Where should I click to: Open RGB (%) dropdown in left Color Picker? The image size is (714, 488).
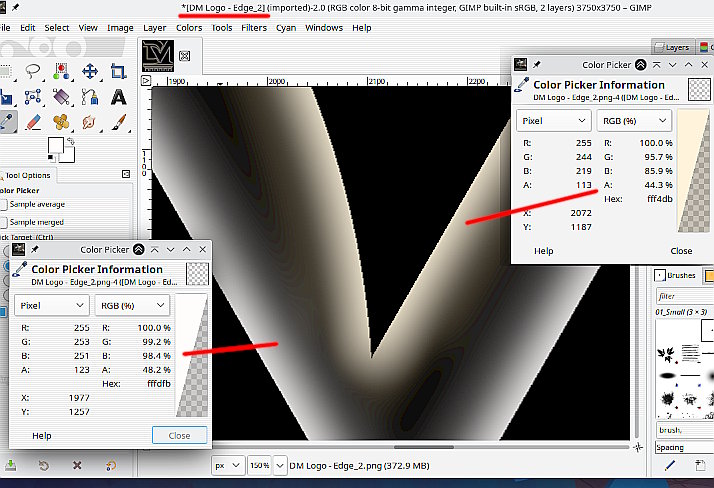click(x=132, y=305)
